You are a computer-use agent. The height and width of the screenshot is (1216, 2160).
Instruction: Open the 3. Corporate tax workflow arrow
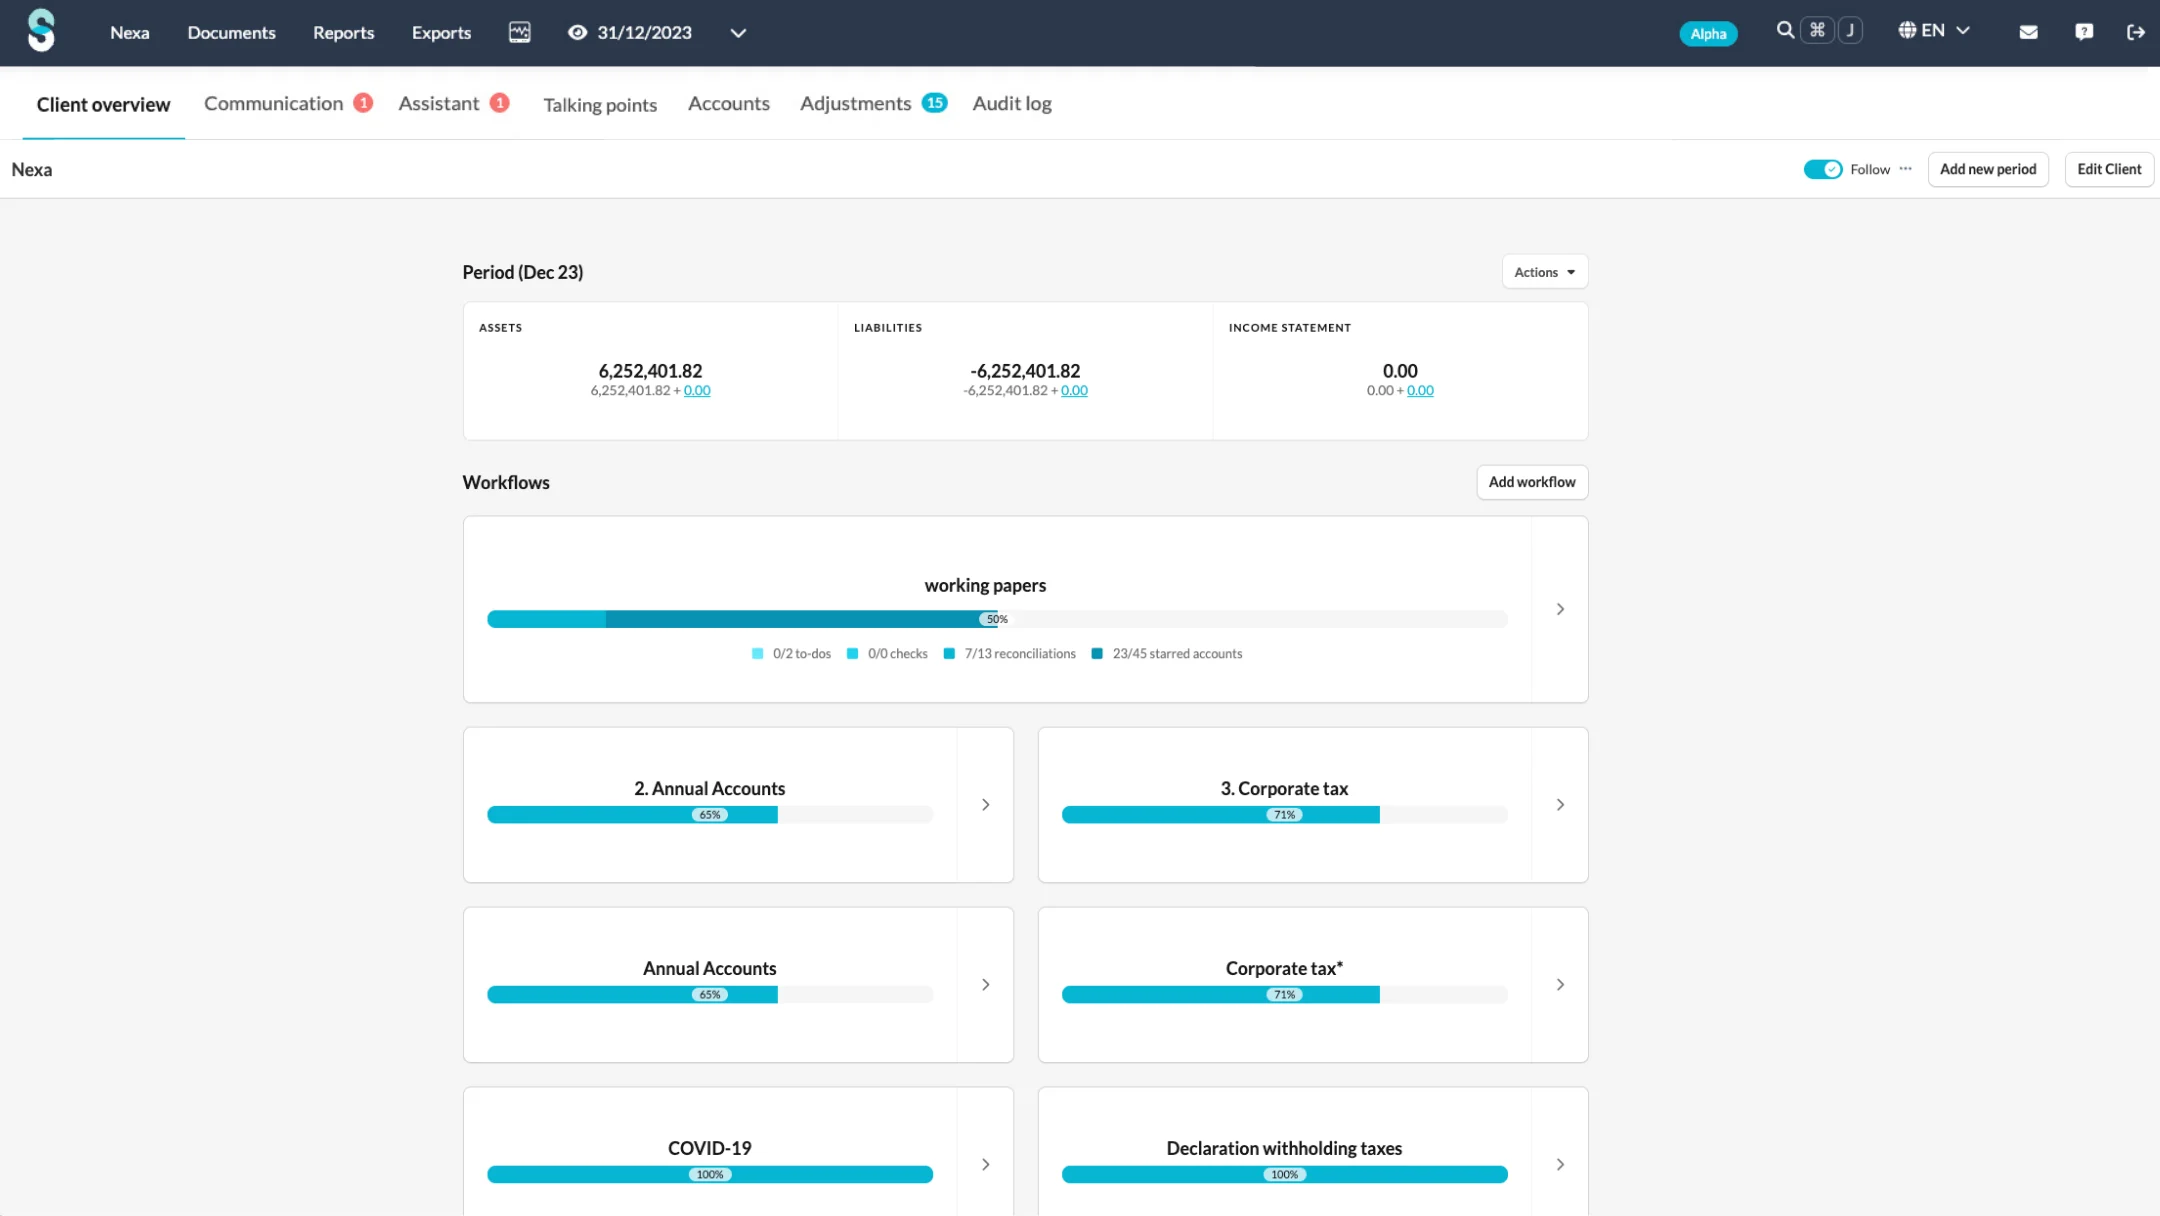(1560, 805)
